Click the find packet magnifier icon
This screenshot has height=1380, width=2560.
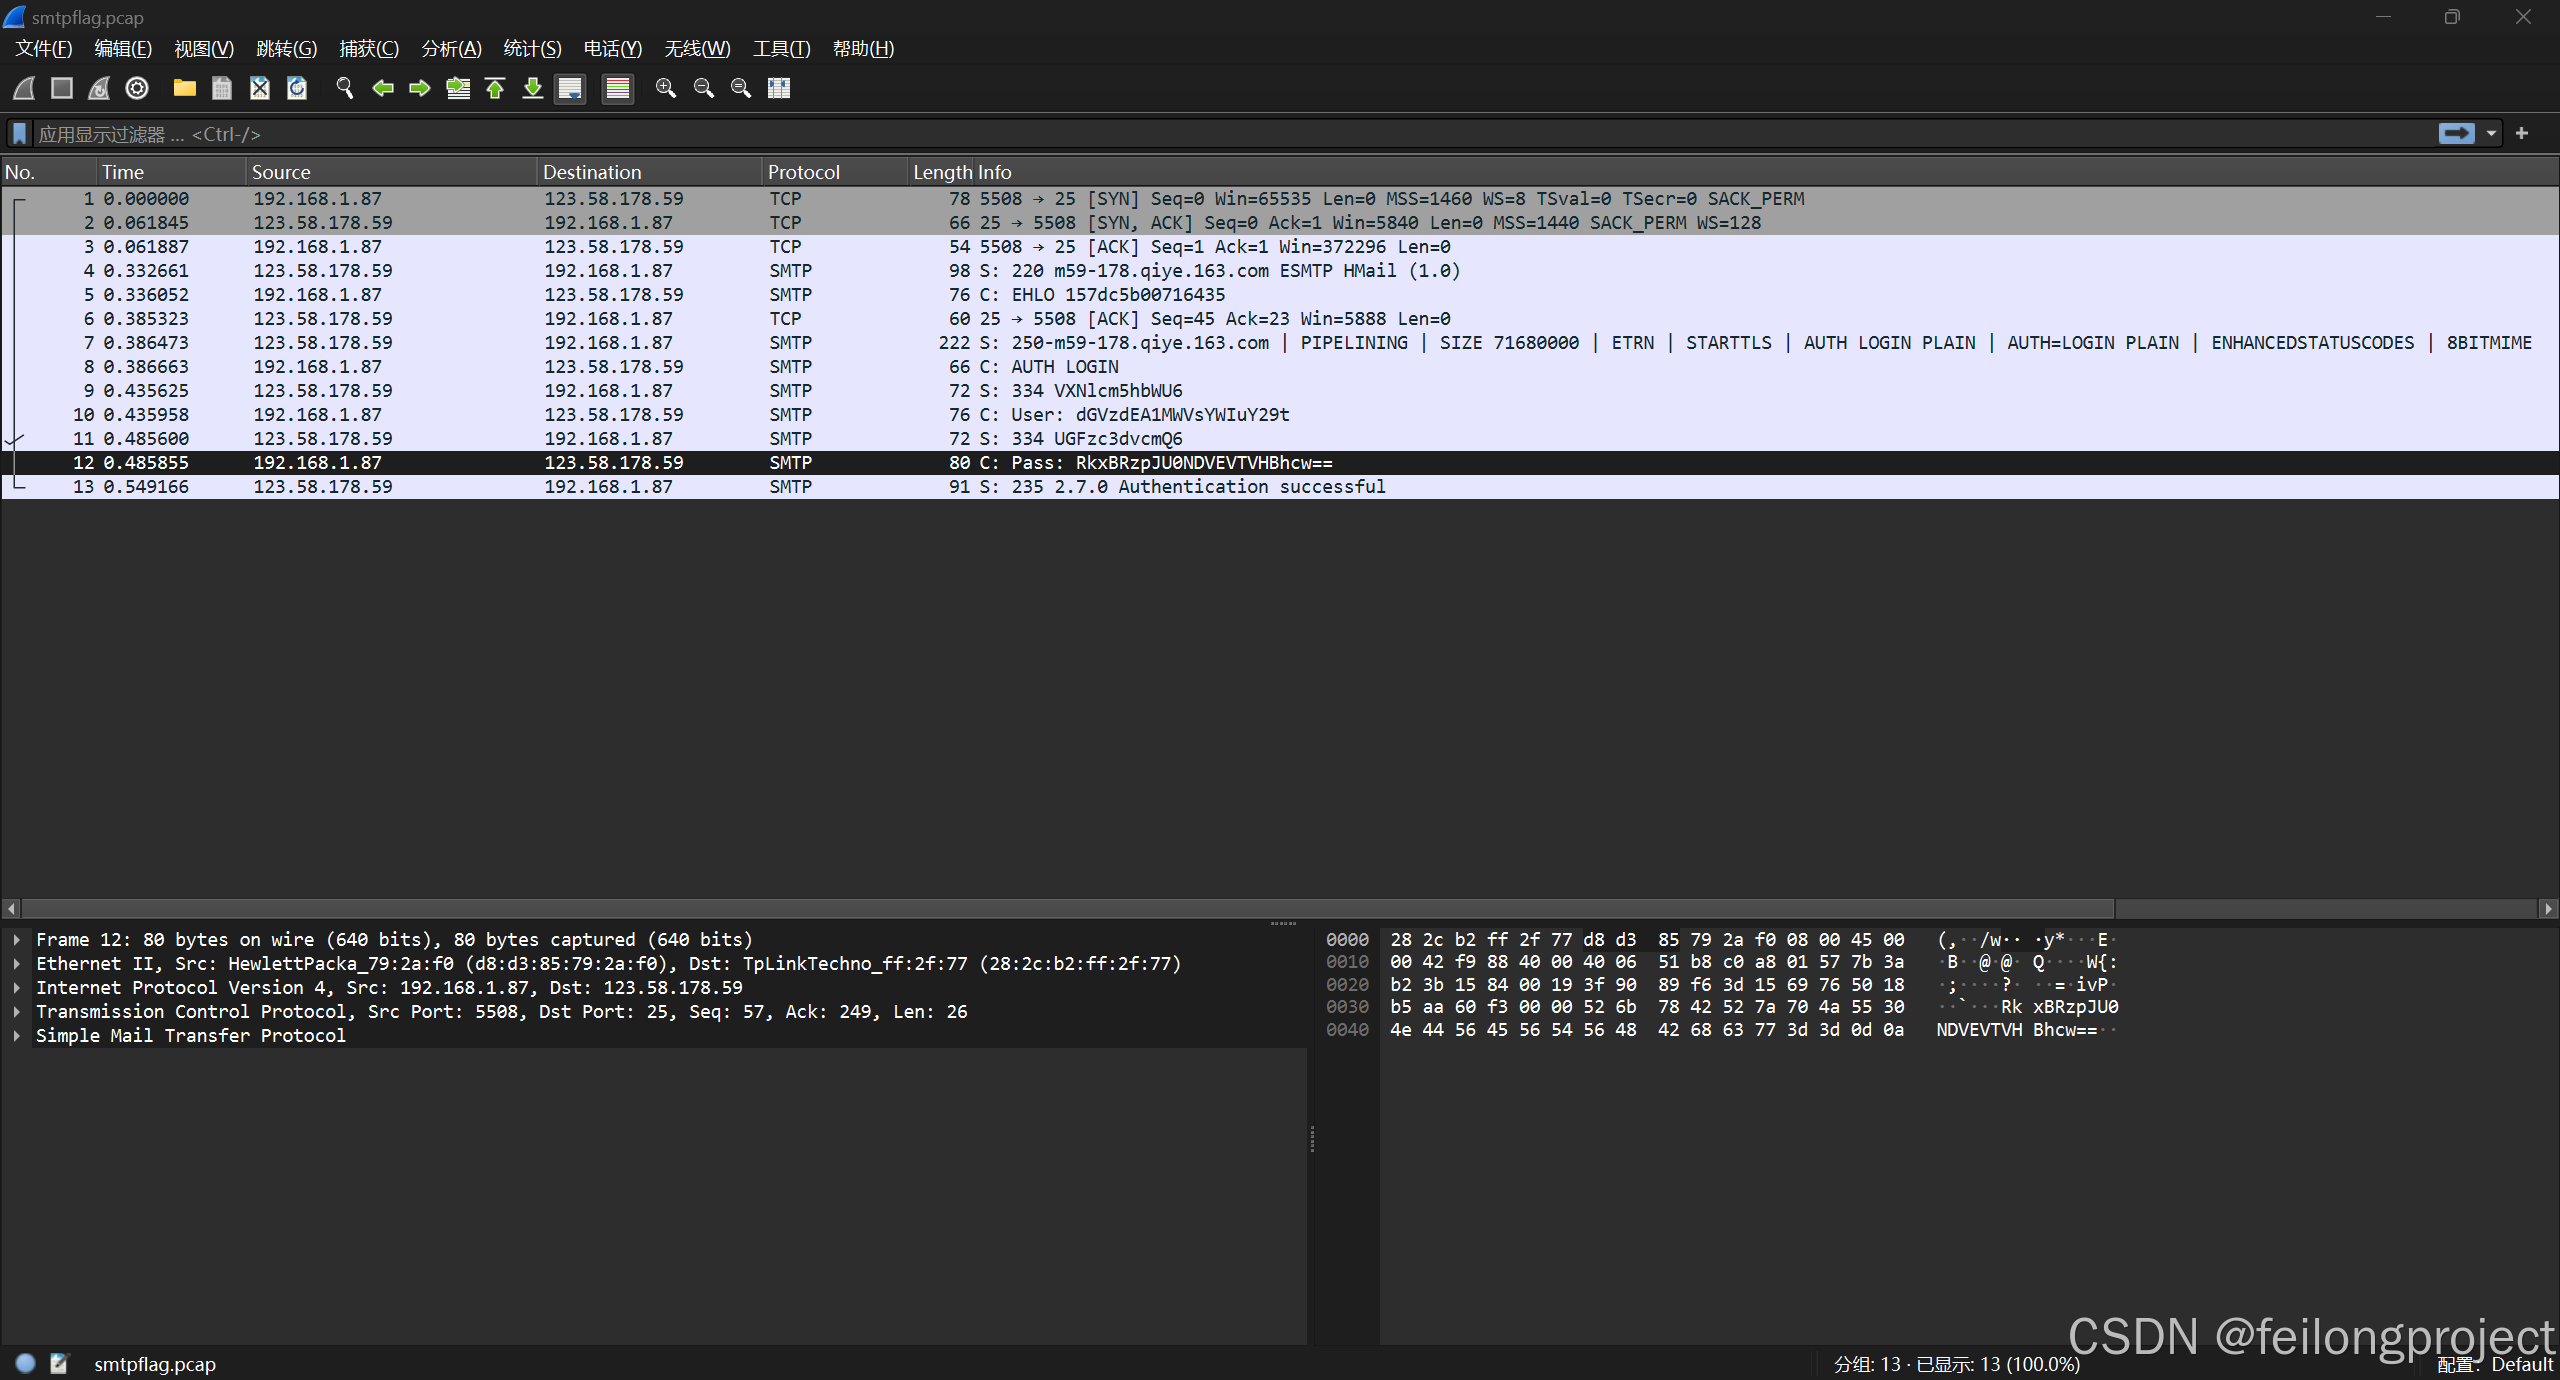(345, 88)
